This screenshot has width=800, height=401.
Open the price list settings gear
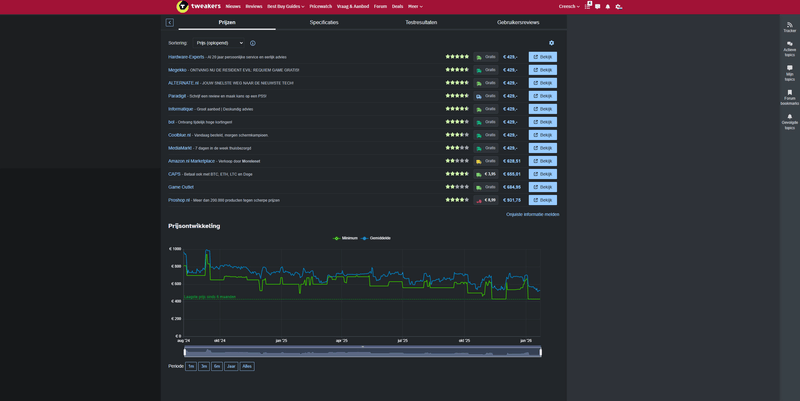[551, 43]
